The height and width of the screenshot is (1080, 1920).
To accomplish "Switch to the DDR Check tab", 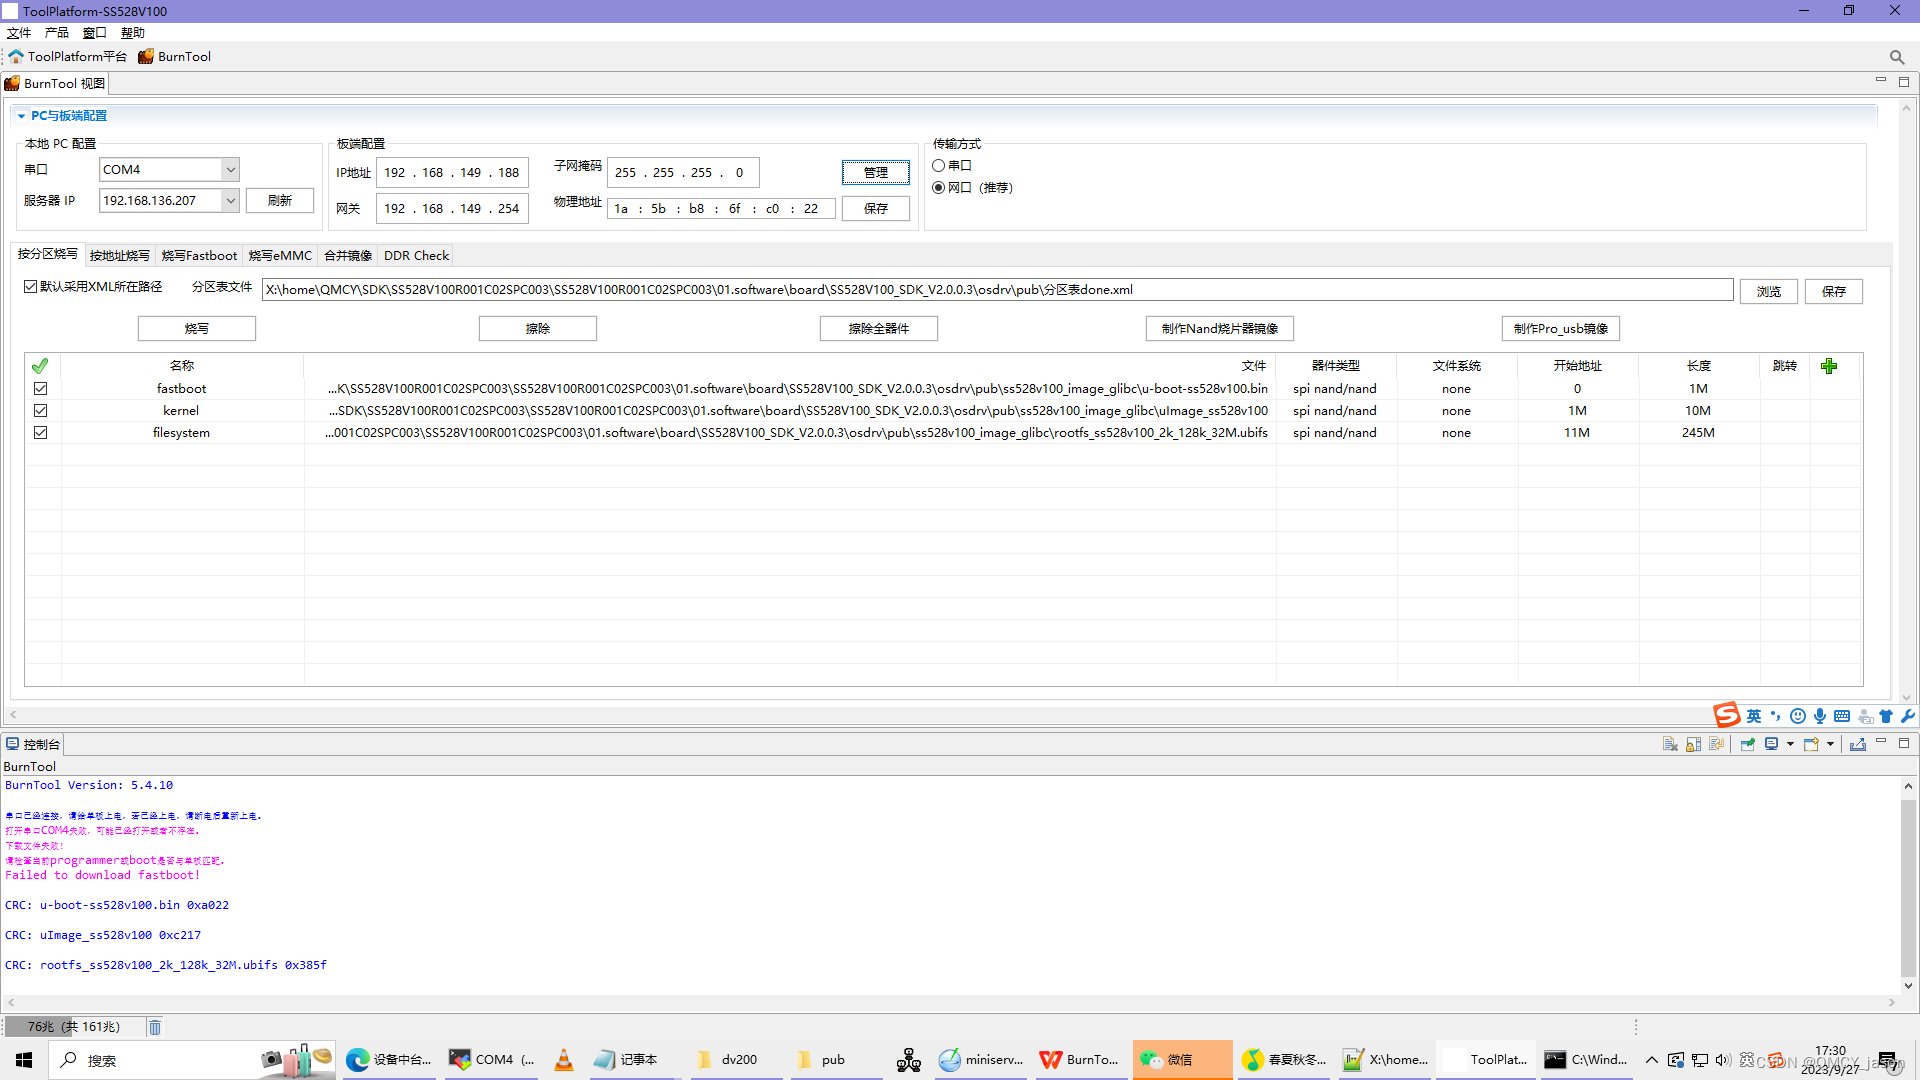I will [x=416, y=256].
